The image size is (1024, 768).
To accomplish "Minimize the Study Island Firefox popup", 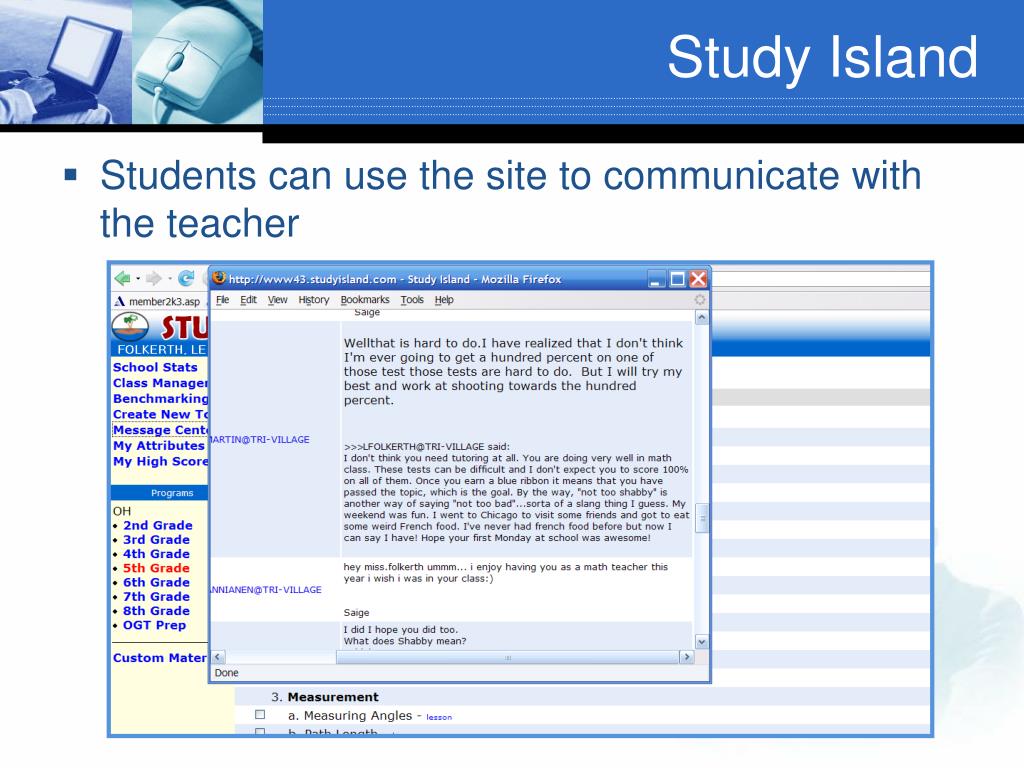I will click(x=657, y=280).
